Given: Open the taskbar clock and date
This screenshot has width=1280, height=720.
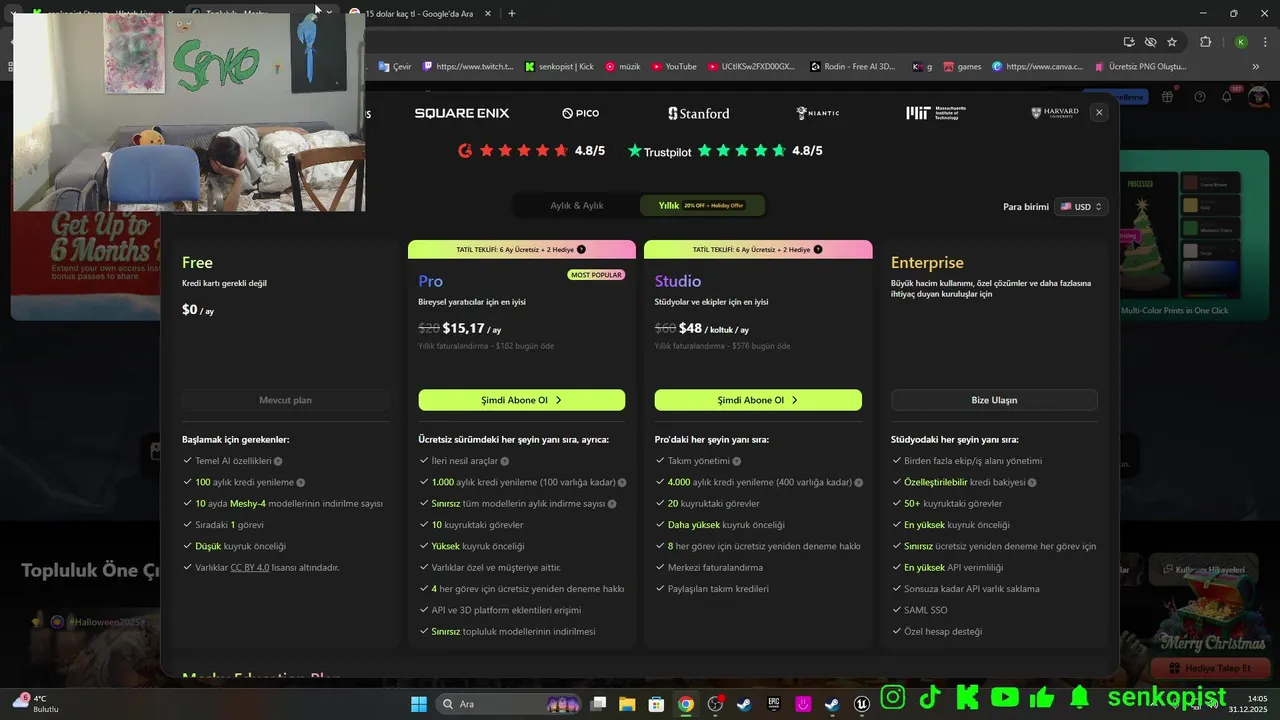Looking at the screenshot, I should (x=1250, y=704).
